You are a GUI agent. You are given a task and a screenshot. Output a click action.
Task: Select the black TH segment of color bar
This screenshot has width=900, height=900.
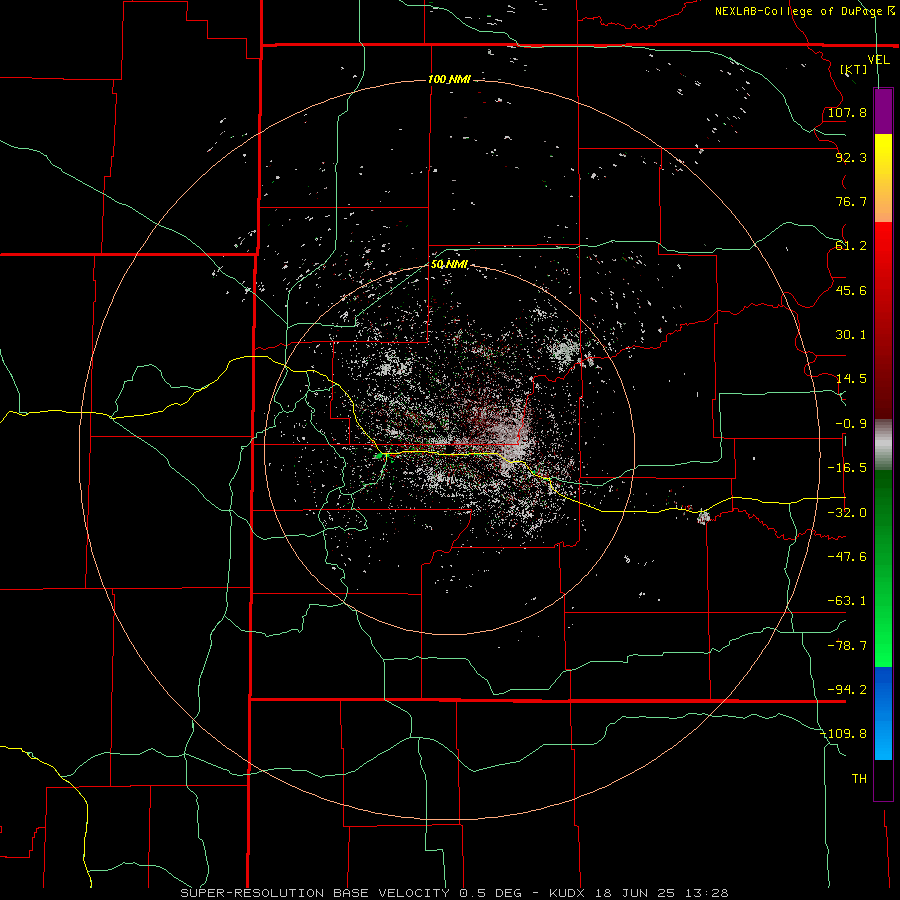click(883, 779)
